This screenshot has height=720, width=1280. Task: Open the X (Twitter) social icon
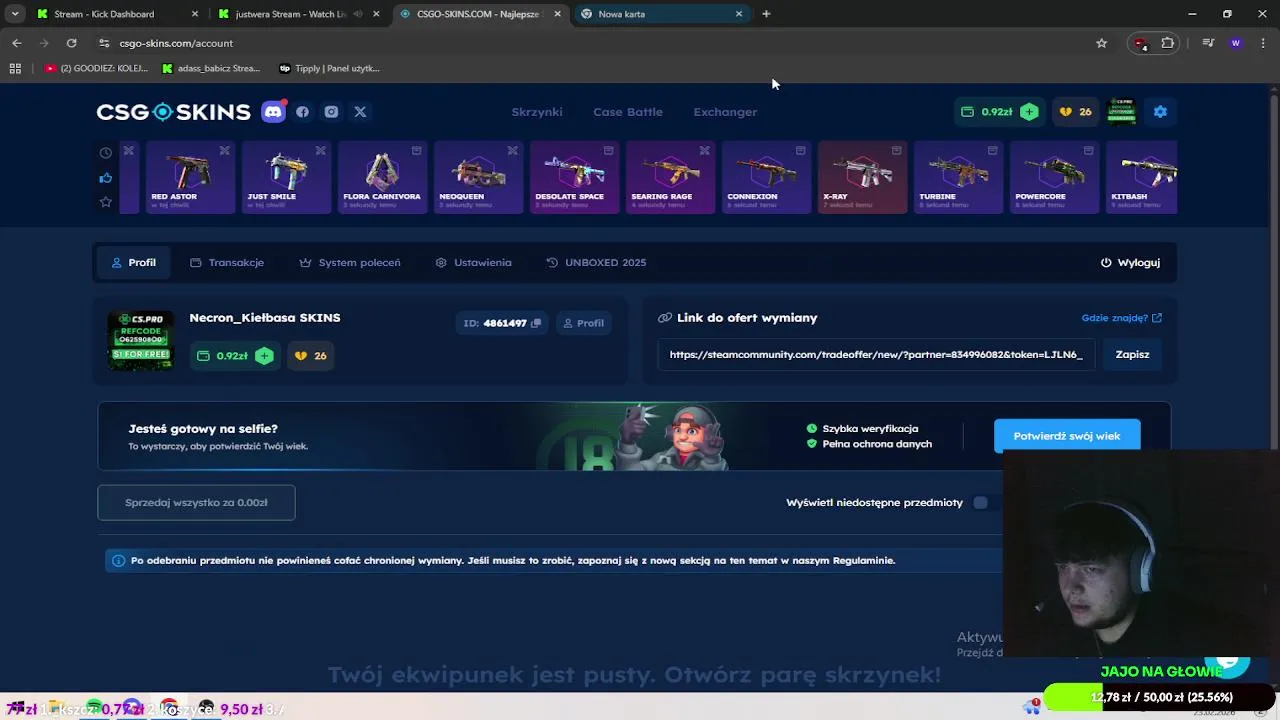click(x=360, y=112)
